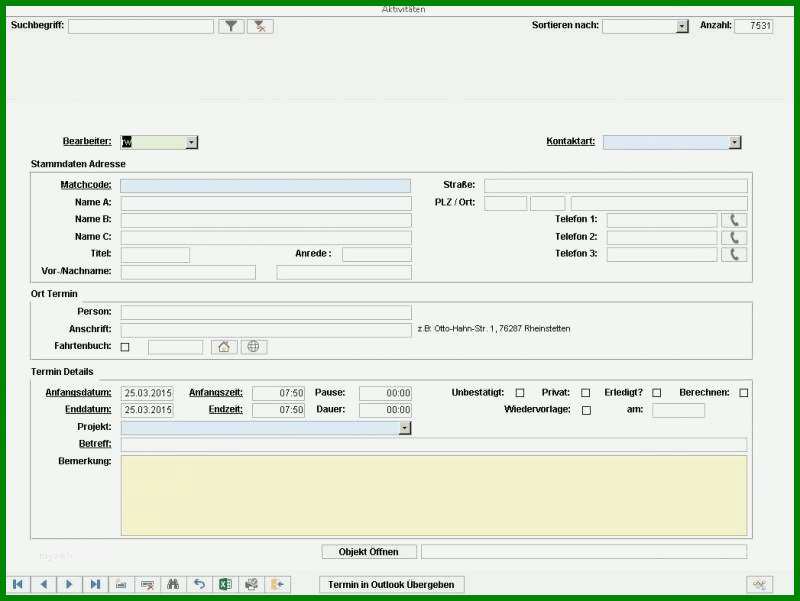
Task: Click the globe icon next to Fahrtenbuch
Action: coord(254,347)
